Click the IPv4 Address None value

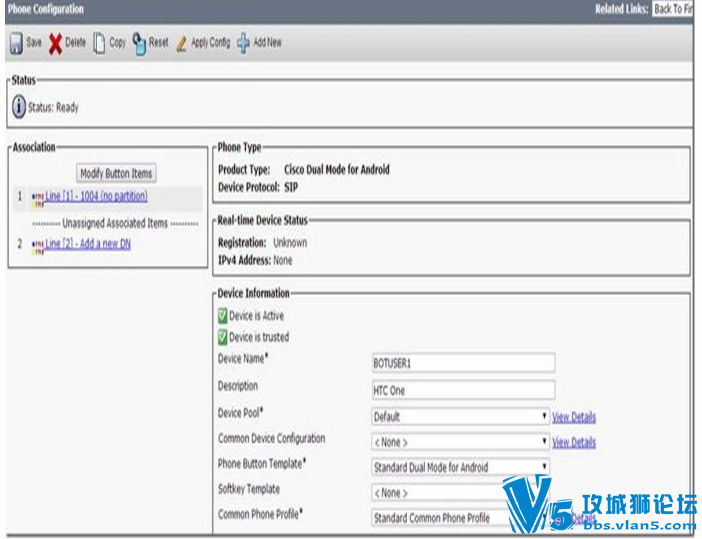[x=283, y=260]
